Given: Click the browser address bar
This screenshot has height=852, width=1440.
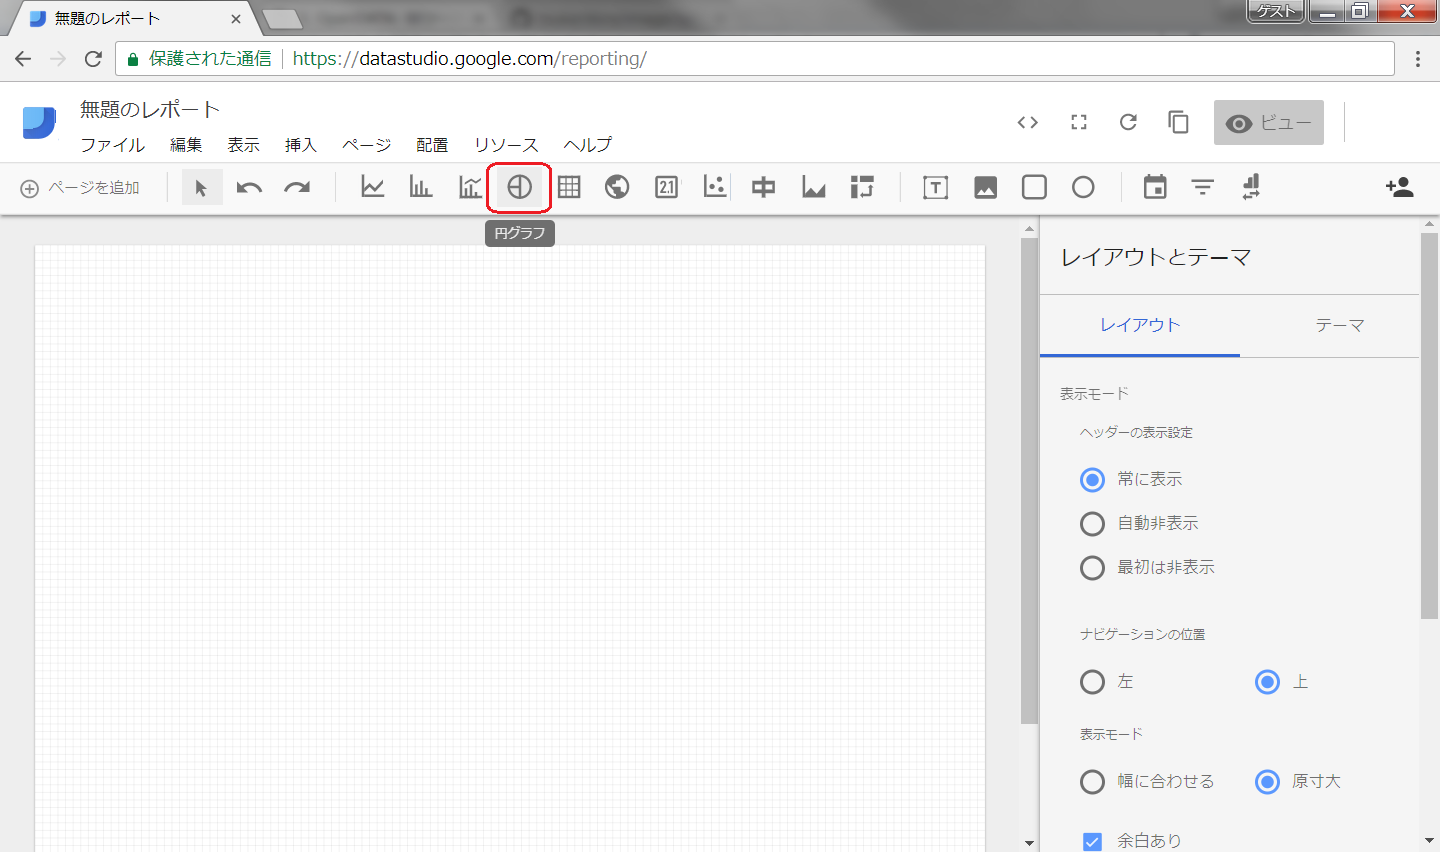Looking at the screenshot, I should click(755, 59).
